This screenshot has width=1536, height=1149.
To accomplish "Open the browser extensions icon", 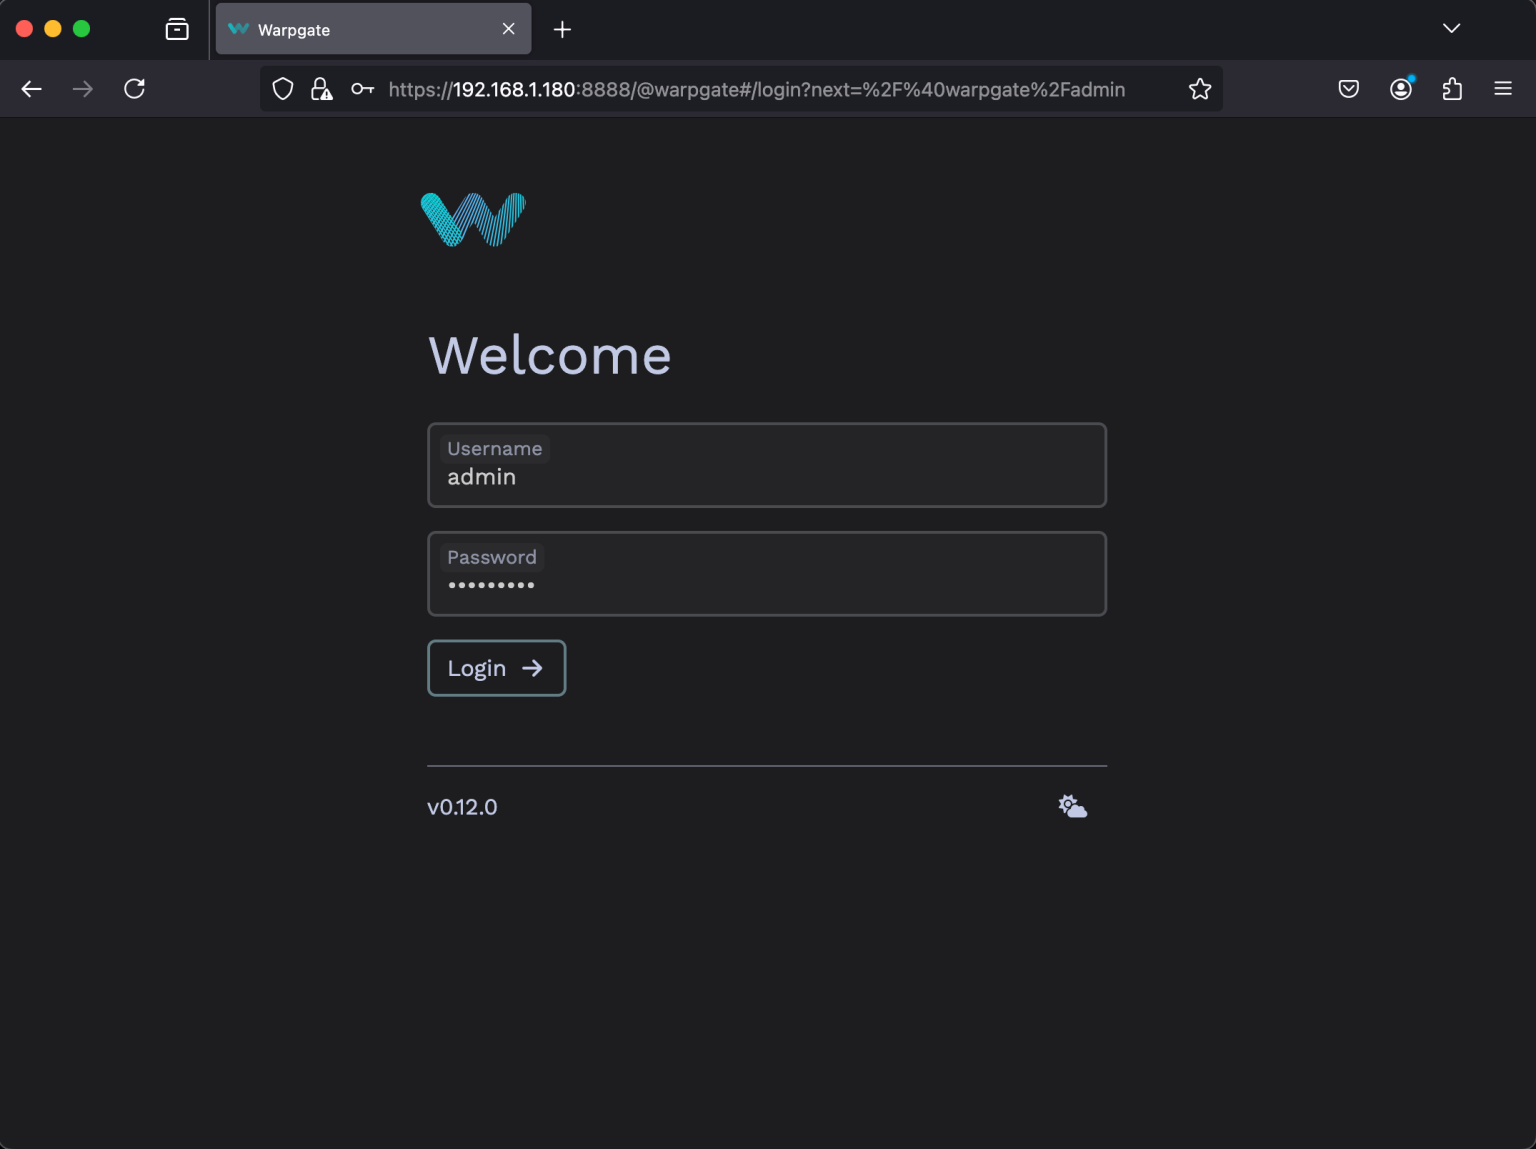I will 1452,89.
